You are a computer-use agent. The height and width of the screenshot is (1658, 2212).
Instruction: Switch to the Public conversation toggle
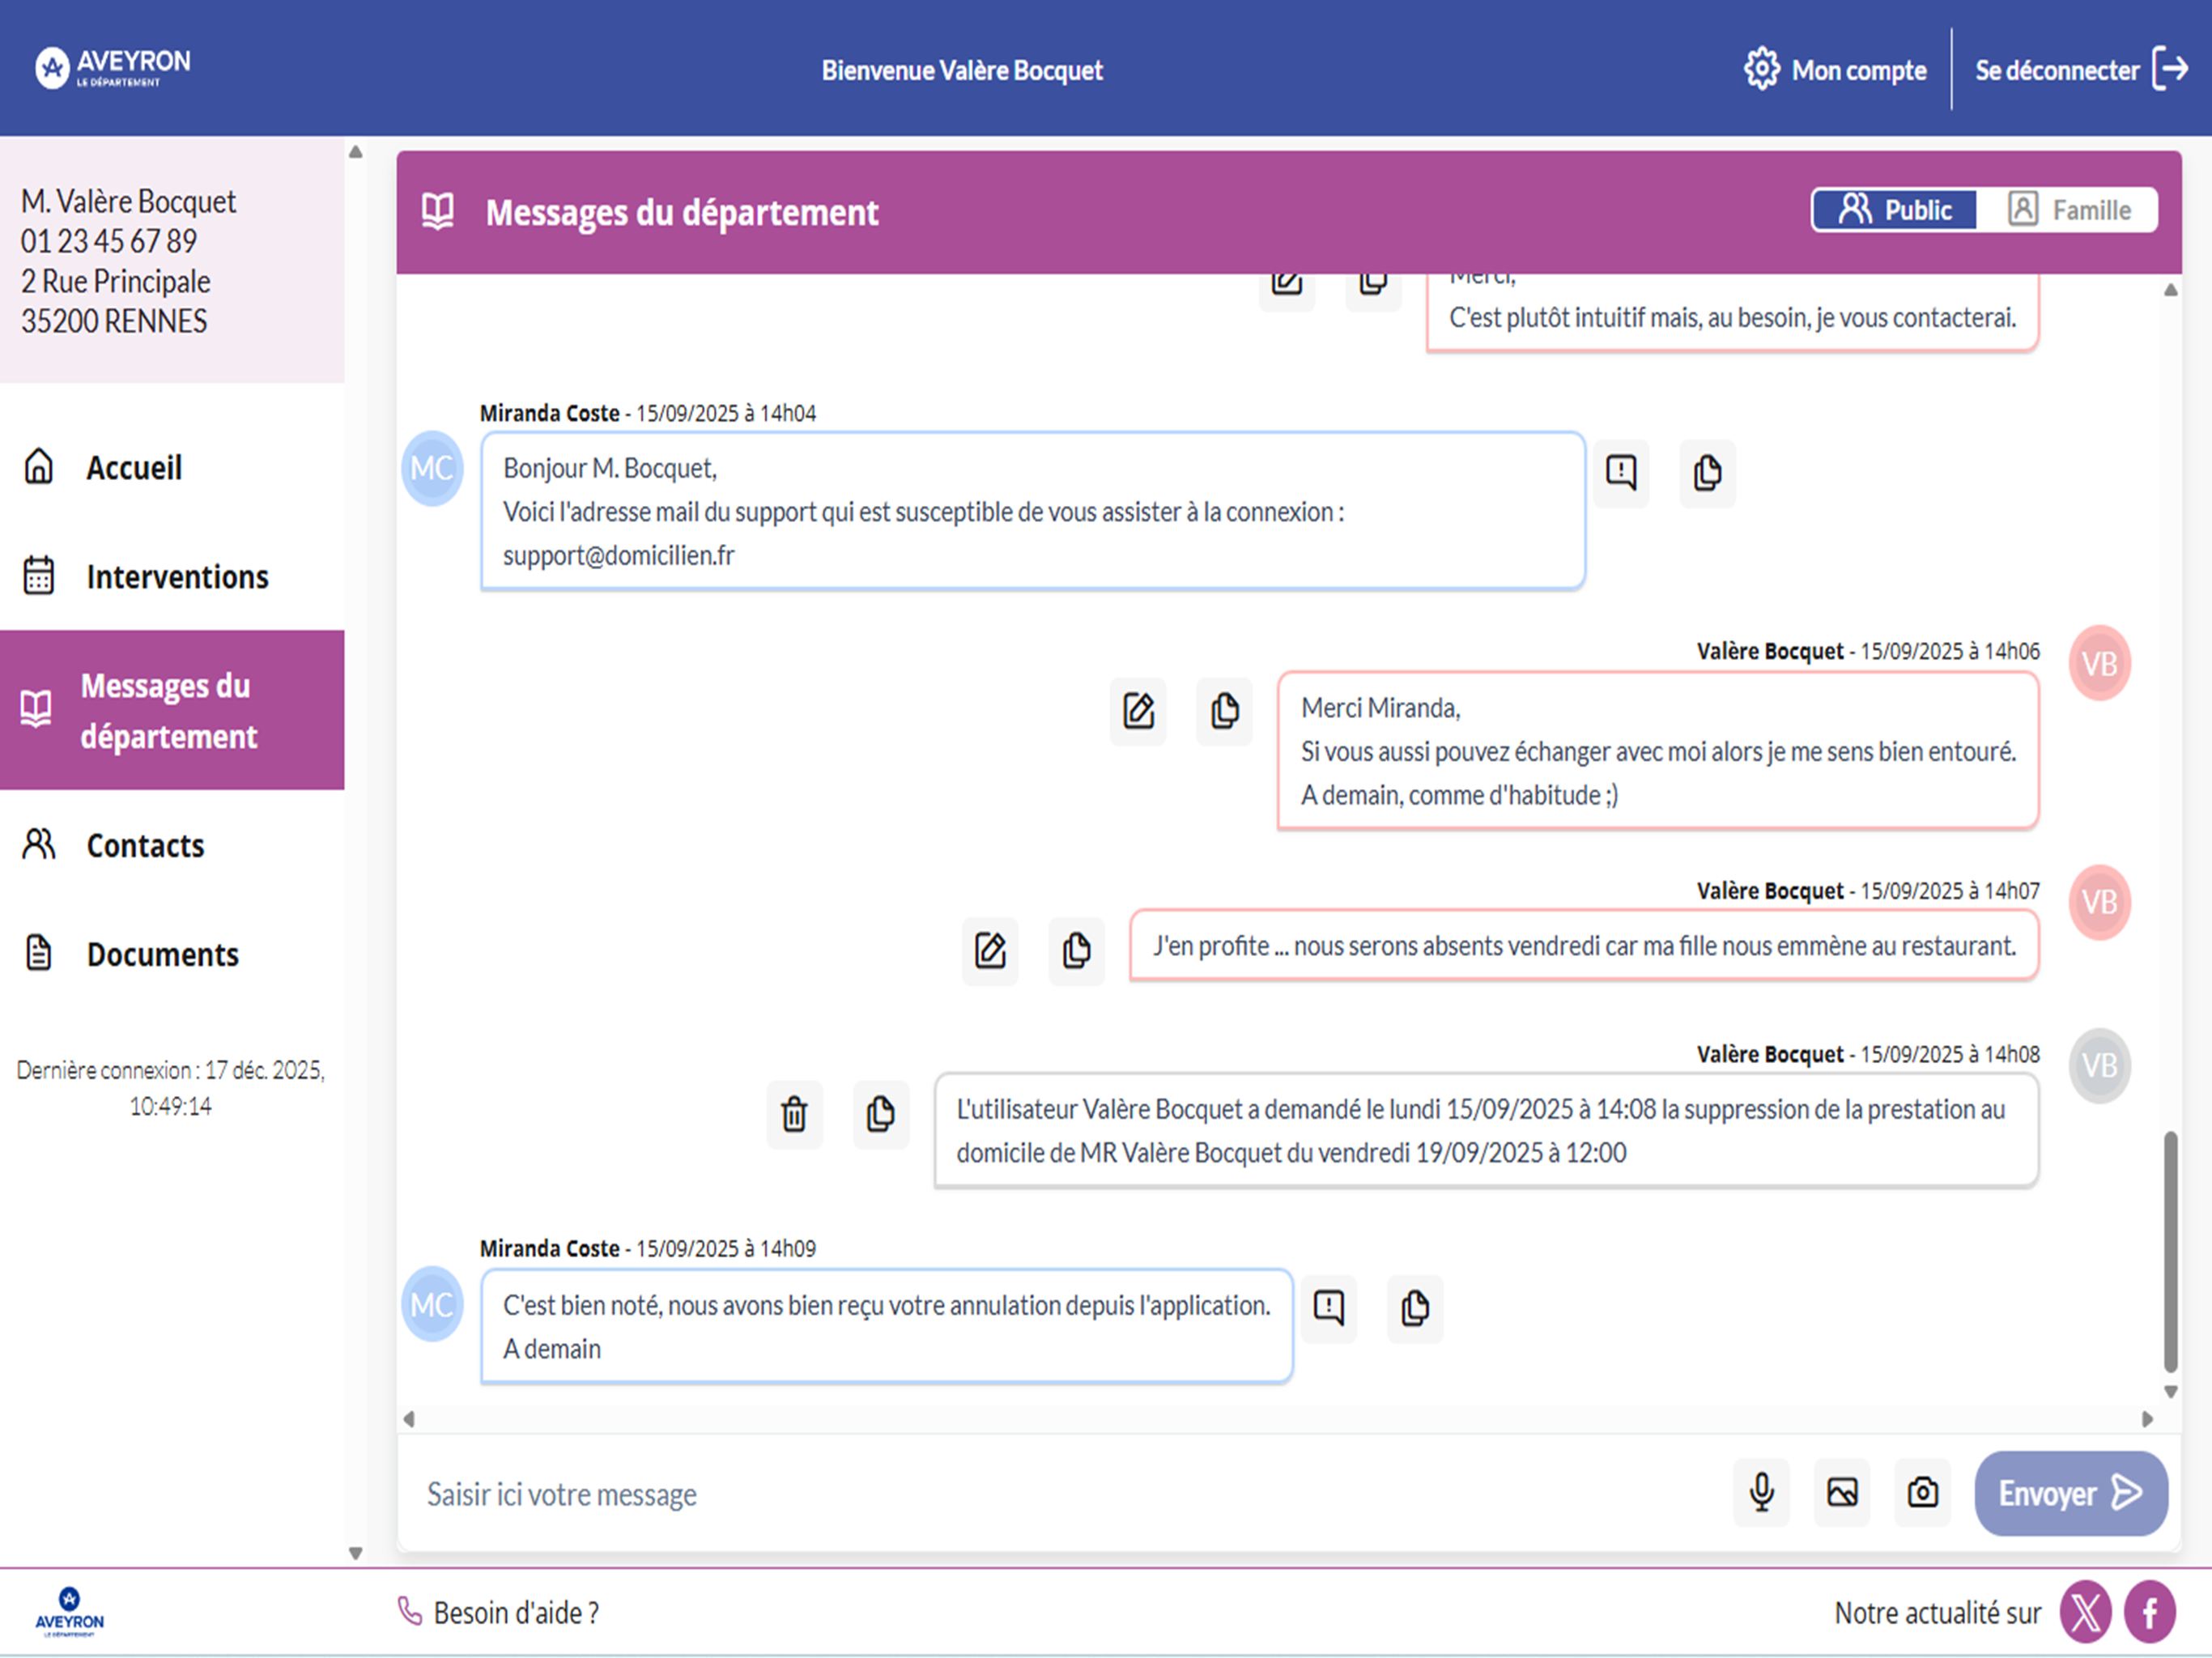pyautogui.click(x=1895, y=210)
